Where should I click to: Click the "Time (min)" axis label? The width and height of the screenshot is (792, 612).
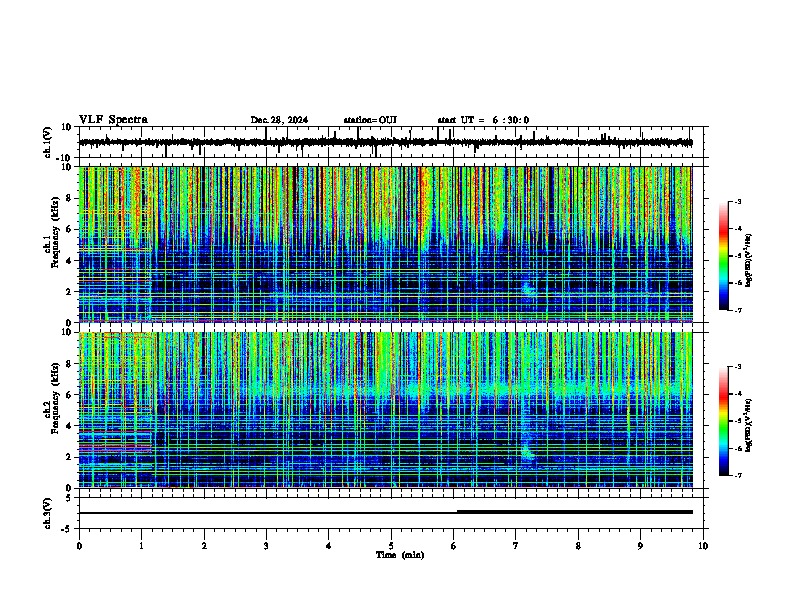pyautogui.click(x=400, y=555)
